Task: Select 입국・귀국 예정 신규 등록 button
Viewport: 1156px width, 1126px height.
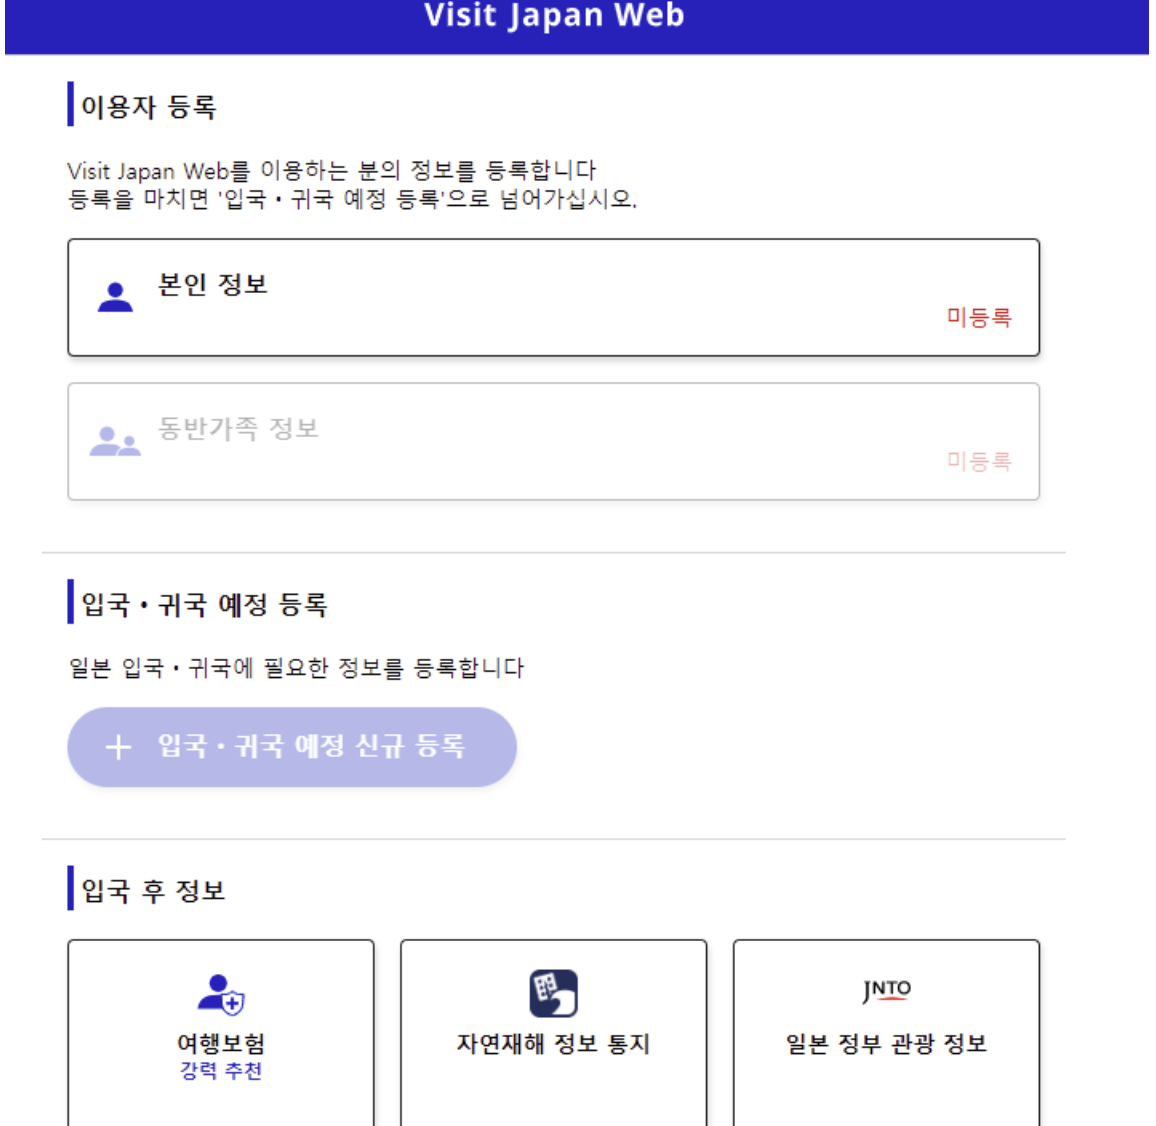Action: [292, 747]
